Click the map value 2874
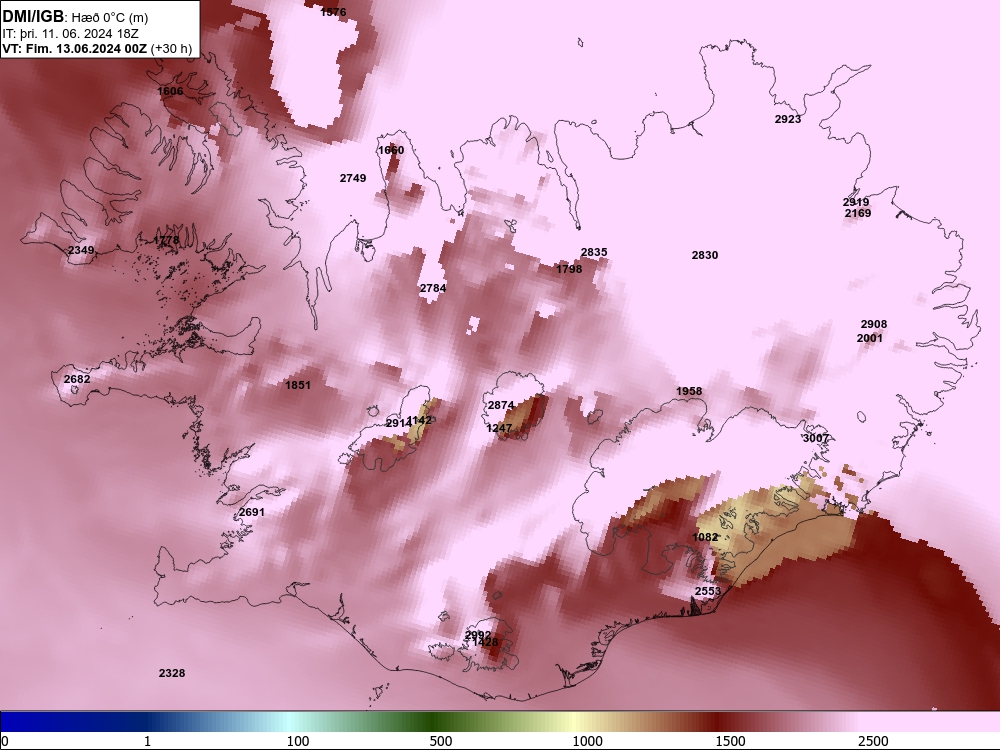The height and width of the screenshot is (750, 1000). [x=501, y=405]
